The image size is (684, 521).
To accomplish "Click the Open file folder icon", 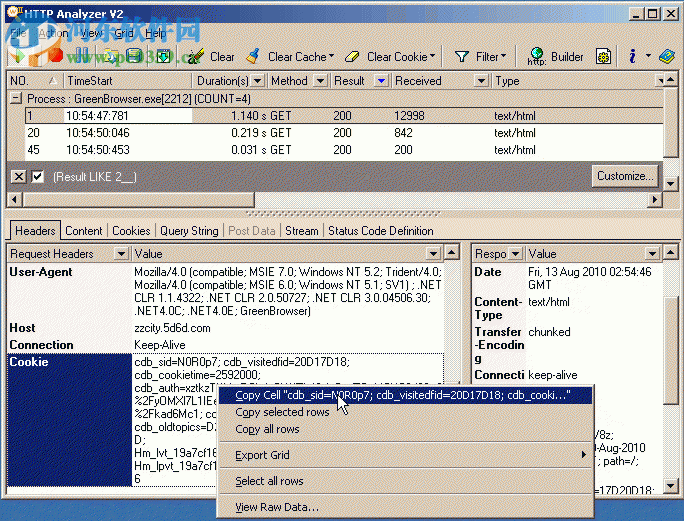I will click(110, 57).
